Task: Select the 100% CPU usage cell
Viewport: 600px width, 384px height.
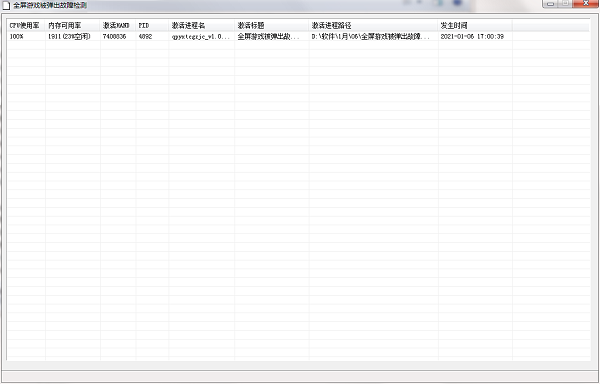Action: pos(26,36)
